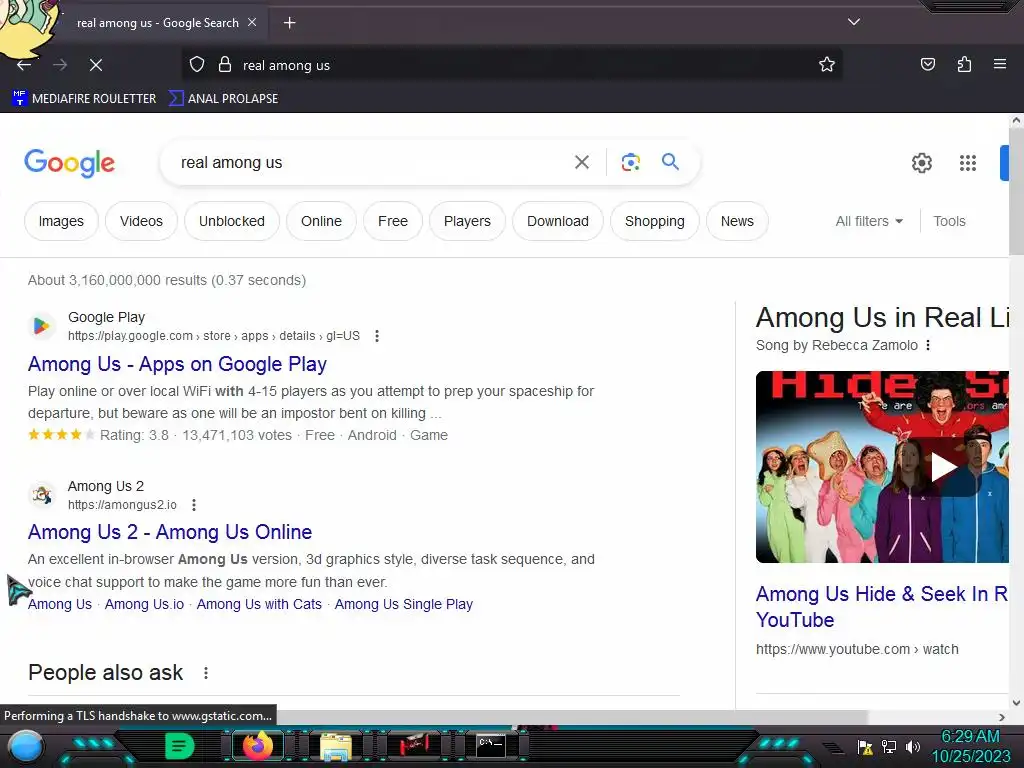
Task: Submit search with the magnifier icon
Action: [670, 161]
